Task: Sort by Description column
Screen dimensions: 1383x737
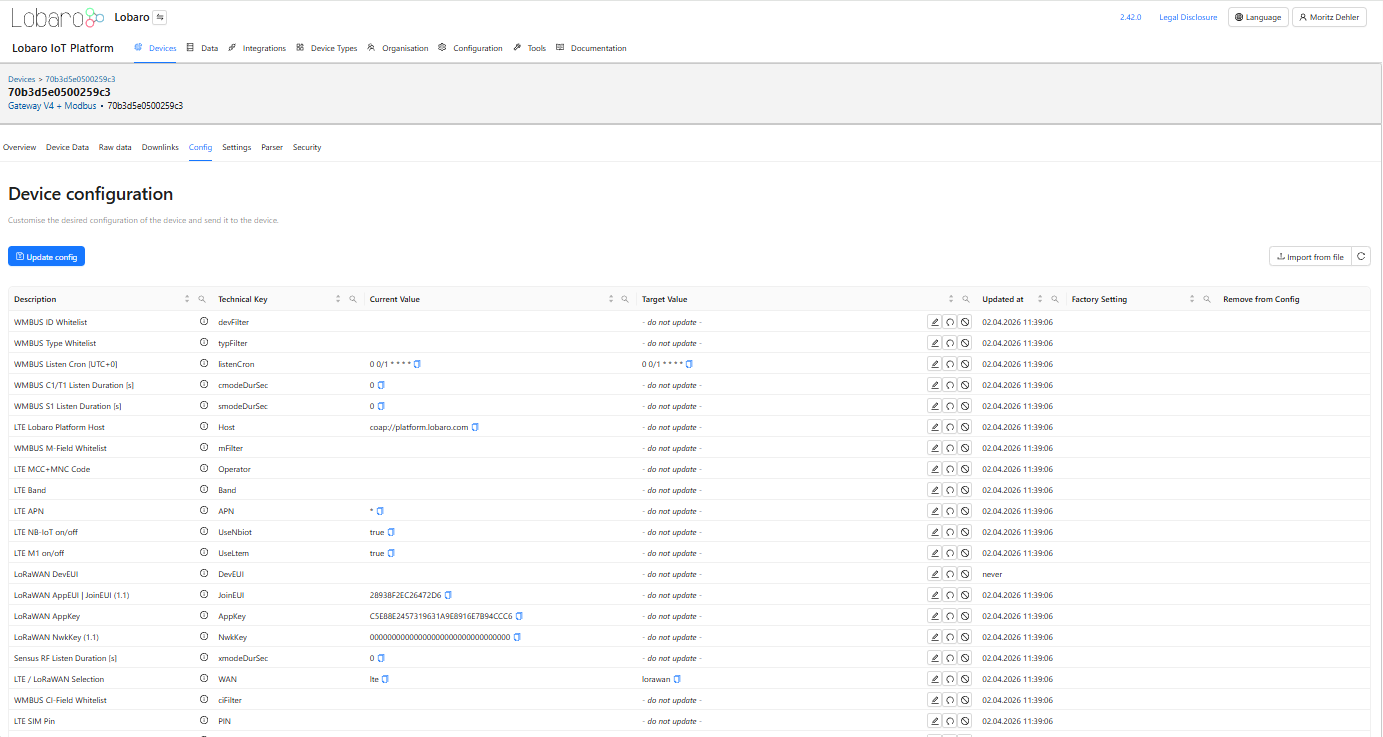Action: [187, 299]
